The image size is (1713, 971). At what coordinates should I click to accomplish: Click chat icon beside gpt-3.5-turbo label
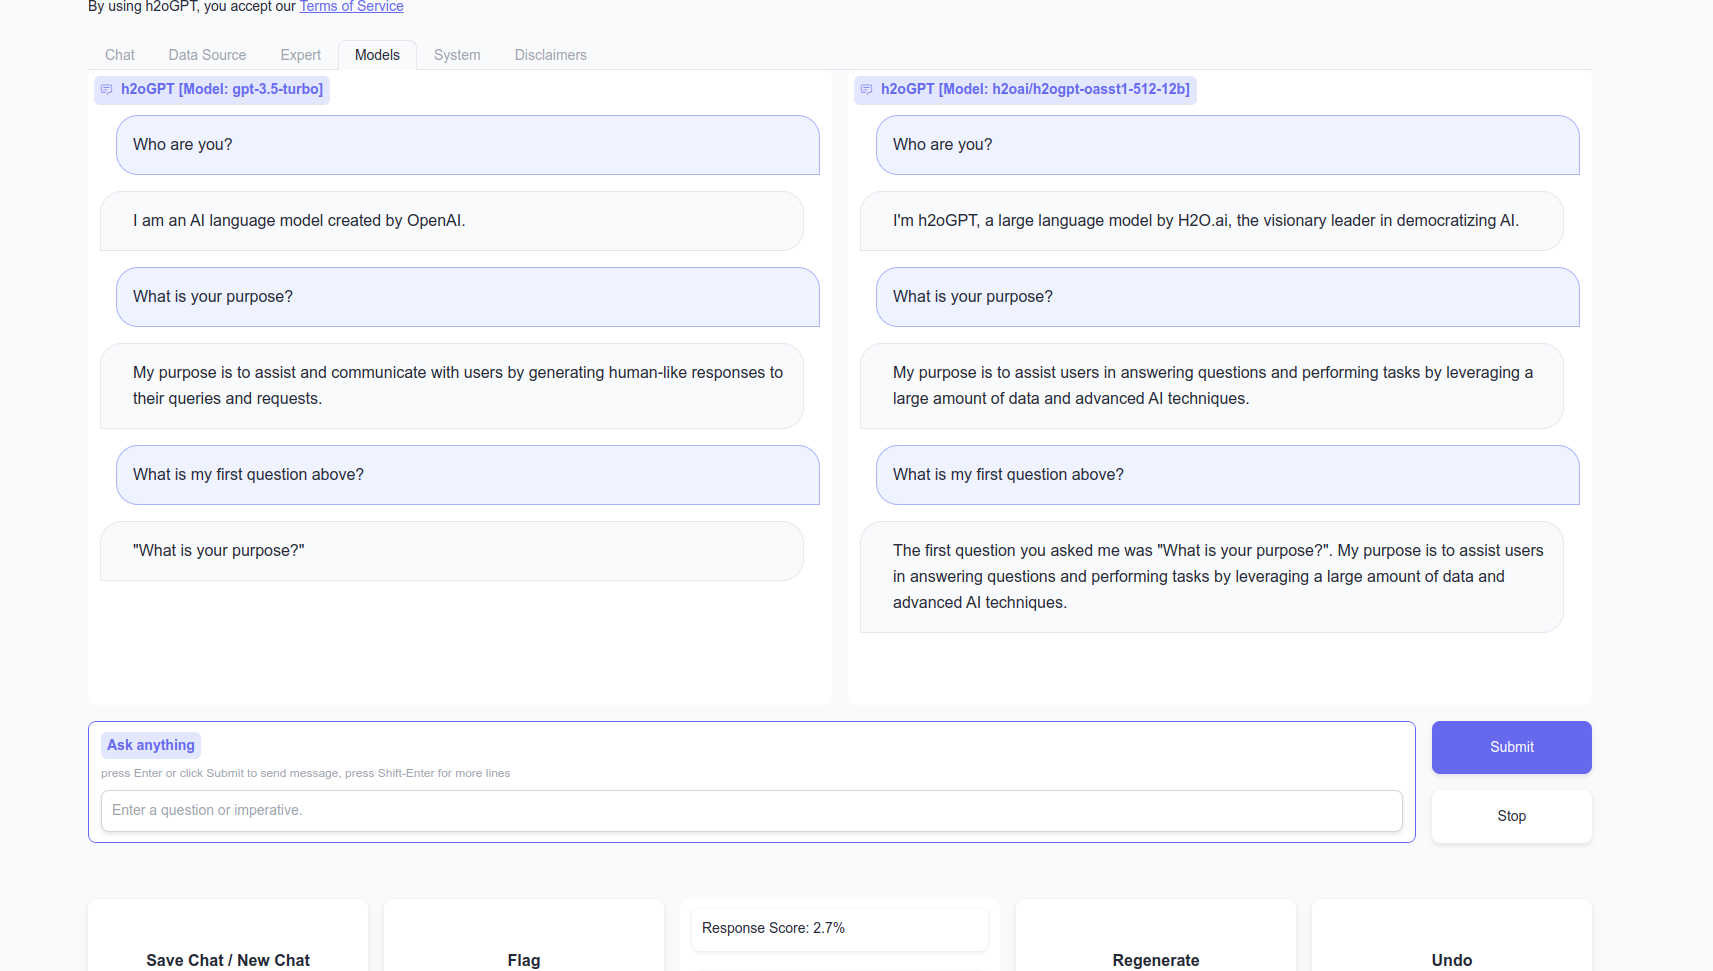(x=107, y=90)
